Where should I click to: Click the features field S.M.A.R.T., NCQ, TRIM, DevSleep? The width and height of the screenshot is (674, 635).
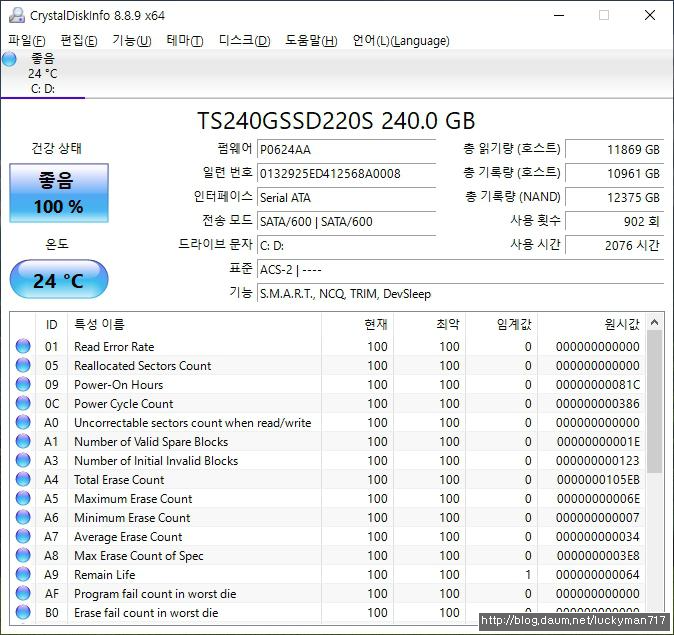pos(460,294)
